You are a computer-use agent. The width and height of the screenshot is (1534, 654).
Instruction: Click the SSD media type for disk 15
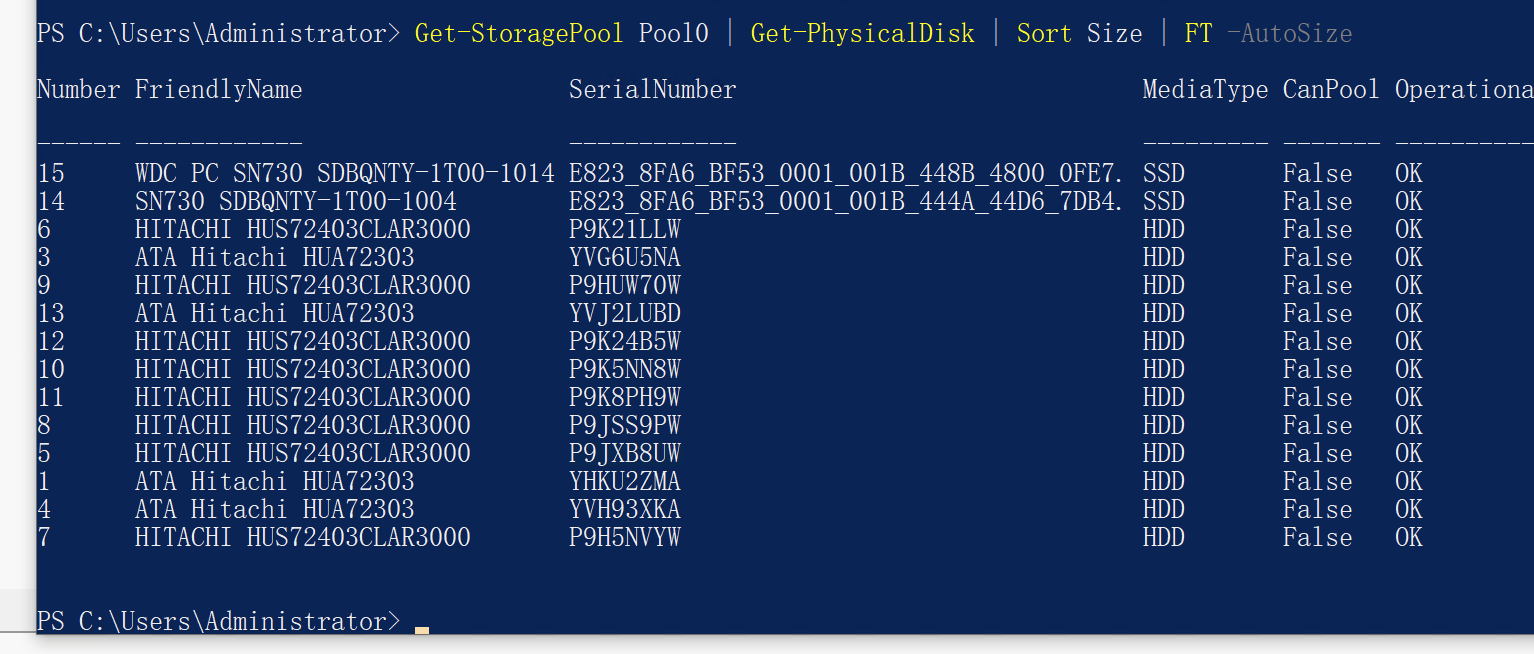(1163, 174)
